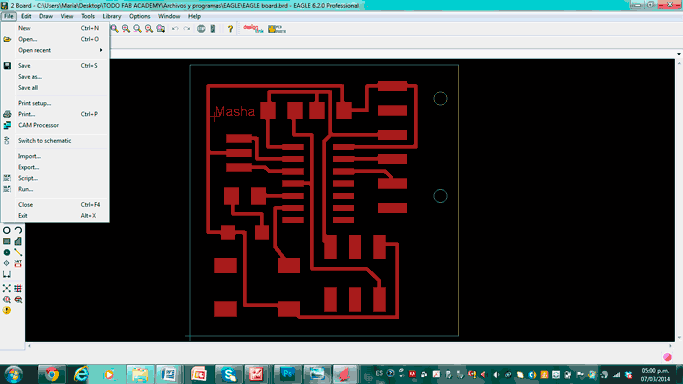The image size is (683, 384).
Task: Run the Ratsnest tool
Action: [7, 288]
